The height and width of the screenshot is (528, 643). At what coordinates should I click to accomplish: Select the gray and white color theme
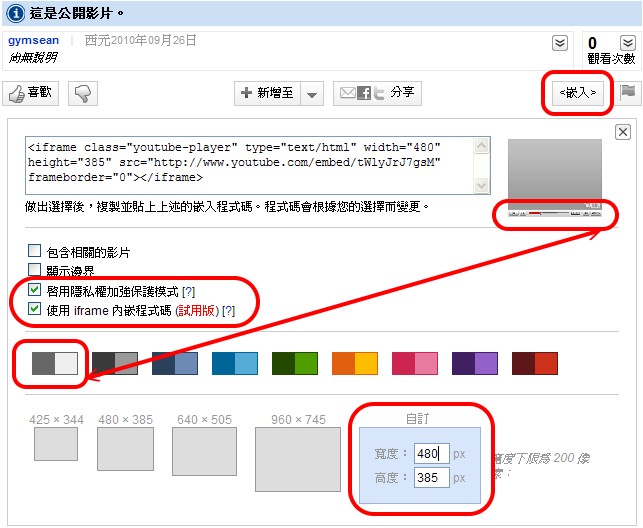click(54, 363)
